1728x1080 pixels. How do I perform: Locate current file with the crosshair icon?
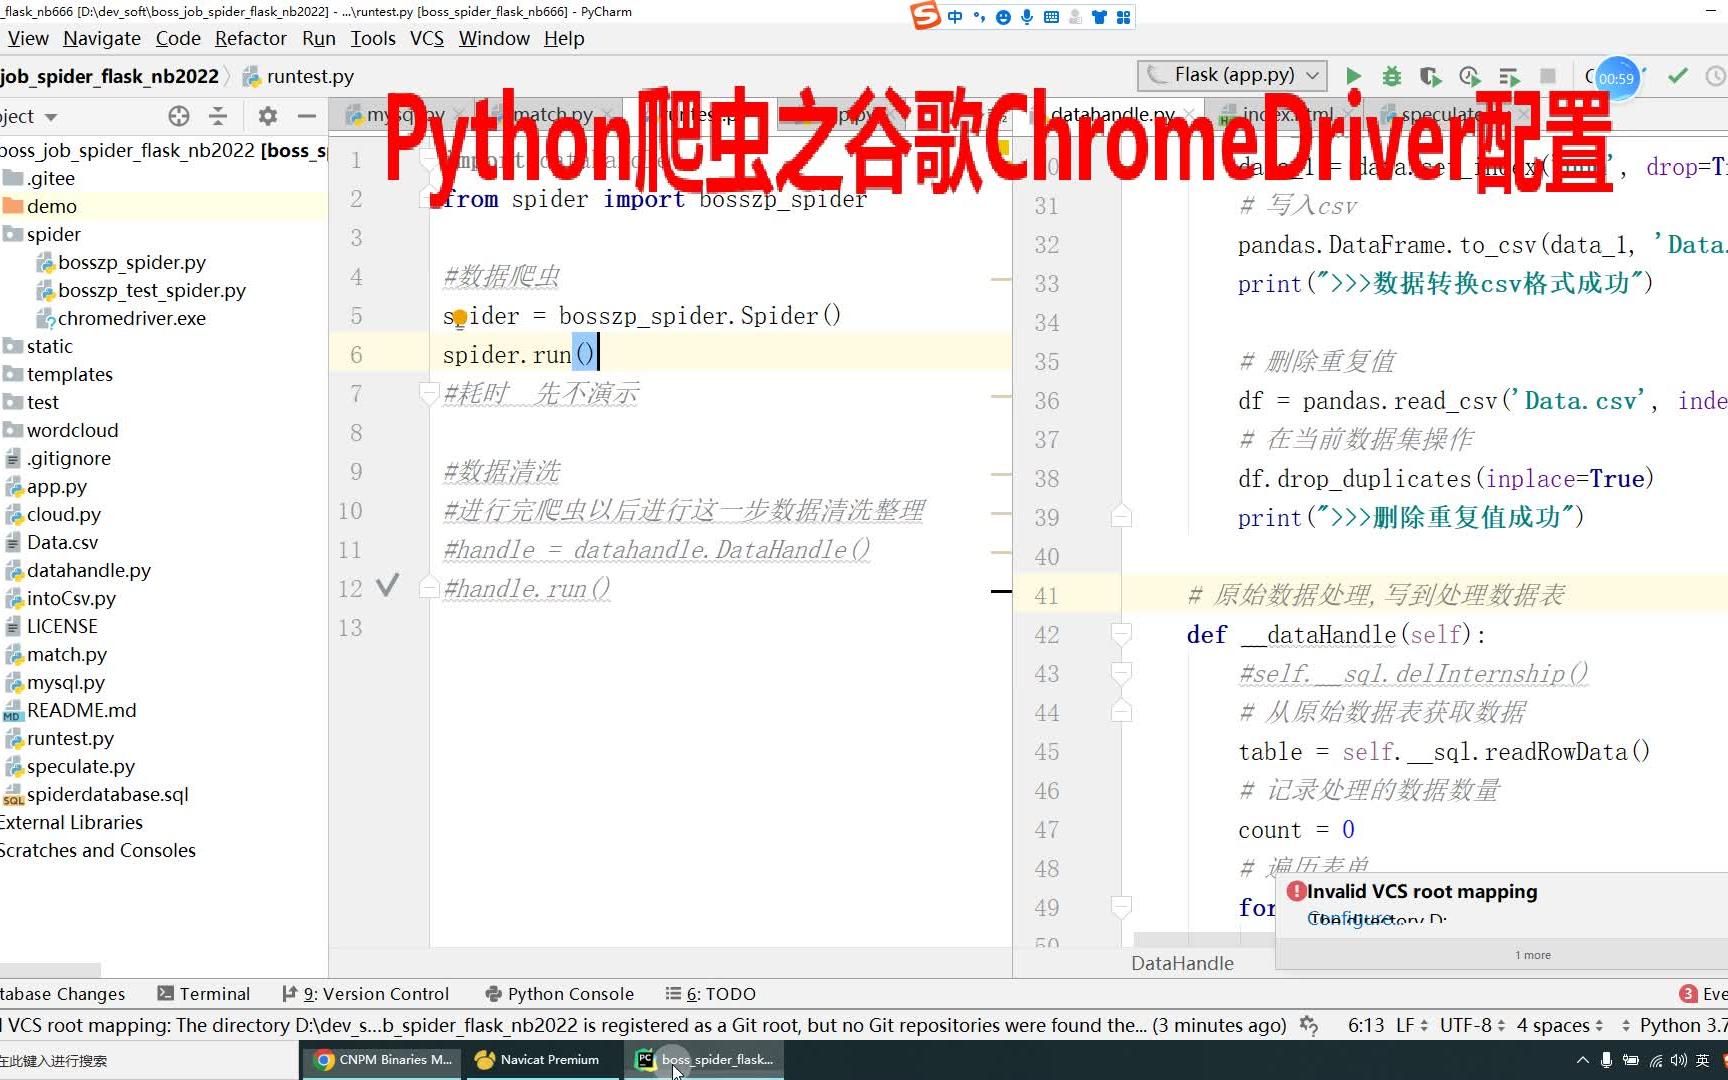tap(179, 116)
